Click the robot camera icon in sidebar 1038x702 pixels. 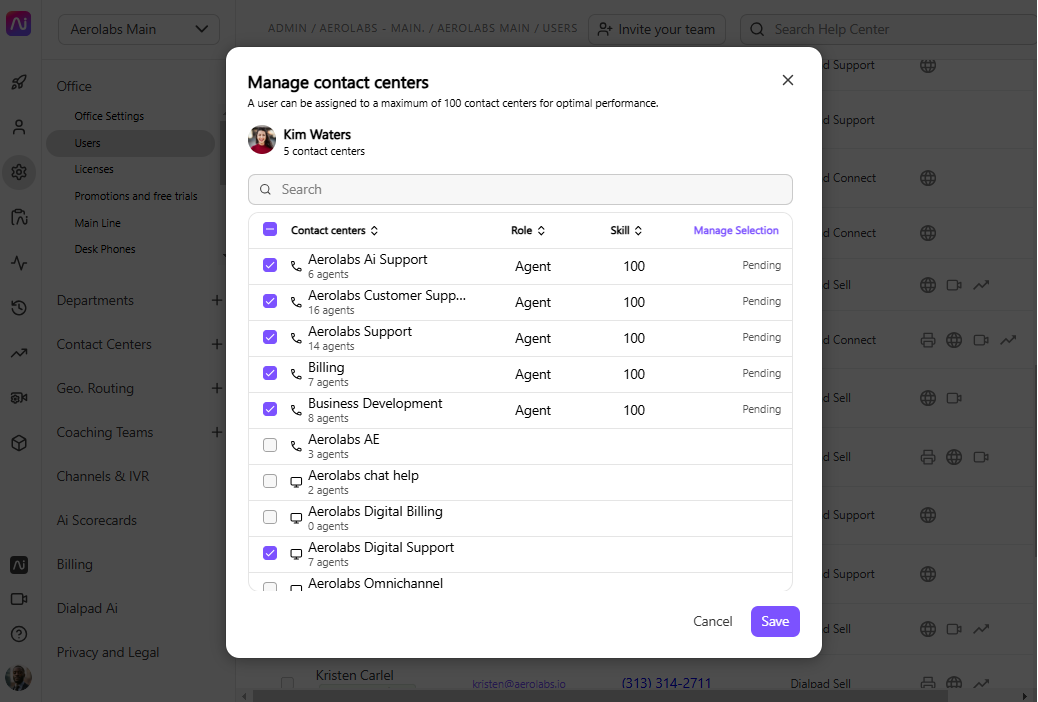tap(19, 398)
